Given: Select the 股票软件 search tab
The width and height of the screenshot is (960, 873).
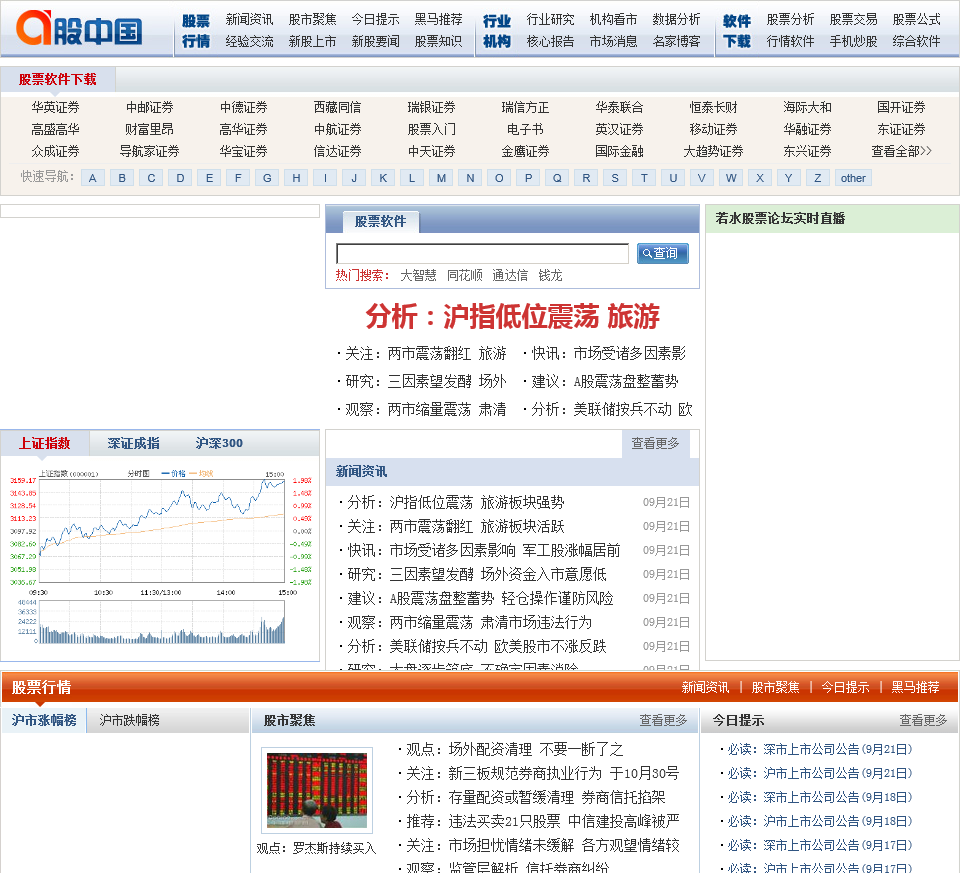Looking at the screenshot, I should (x=380, y=222).
